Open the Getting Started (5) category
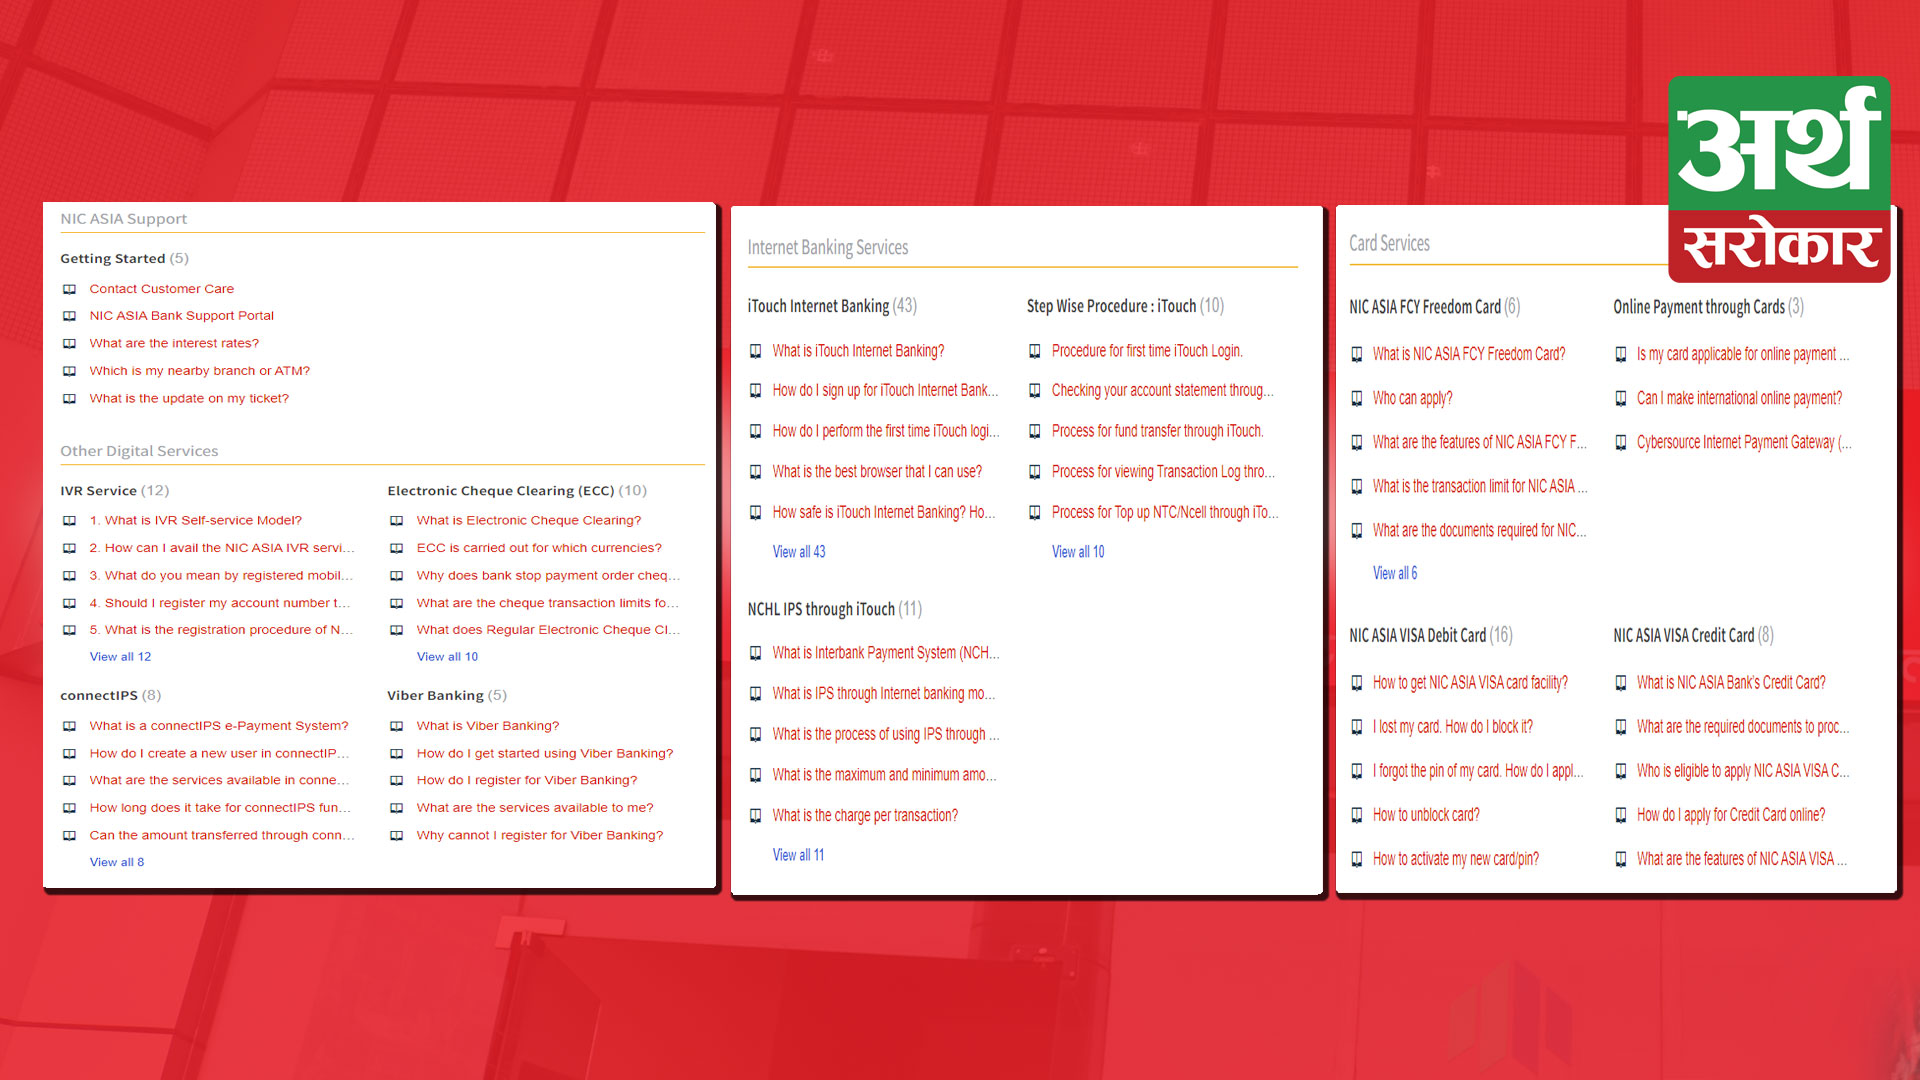Image resolution: width=1920 pixels, height=1080 pixels. (124, 259)
